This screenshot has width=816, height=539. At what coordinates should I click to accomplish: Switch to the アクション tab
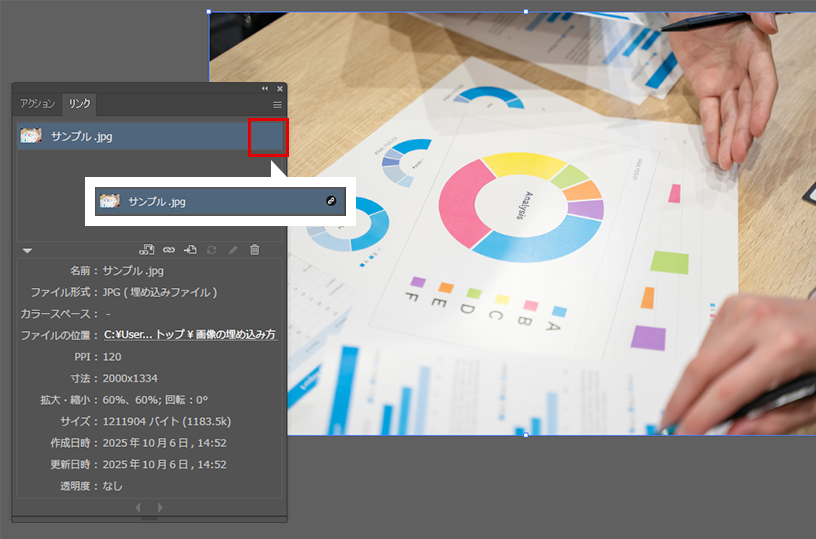click(x=39, y=104)
